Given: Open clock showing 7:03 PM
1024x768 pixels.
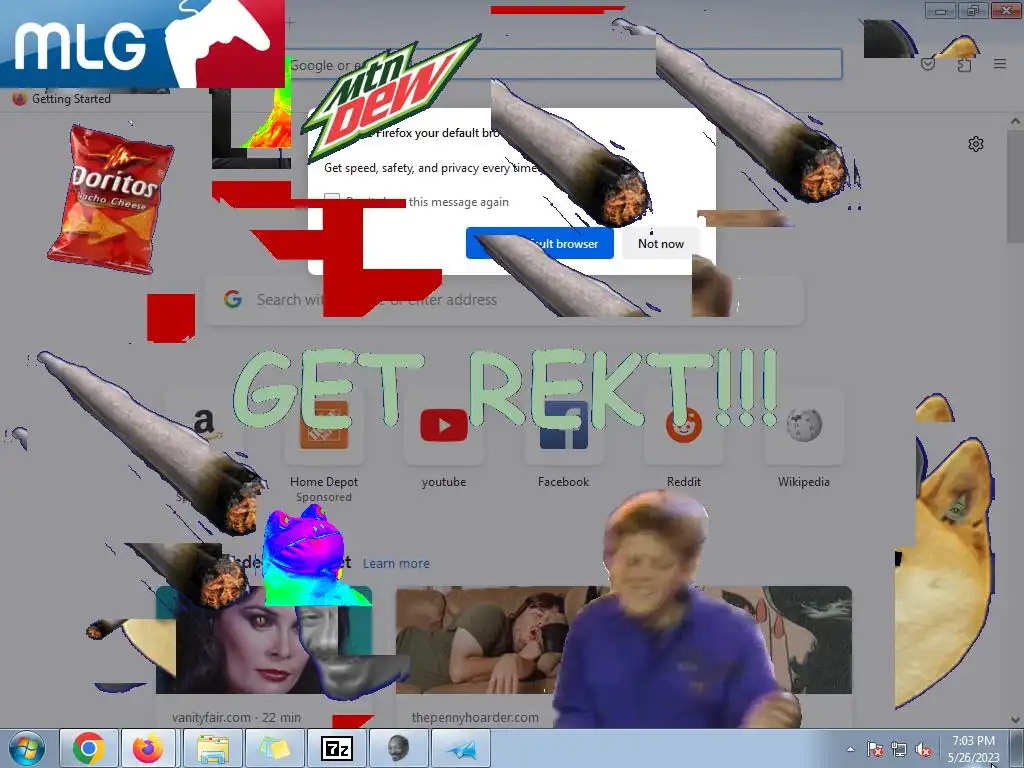Looking at the screenshot, I should click(973, 748).
